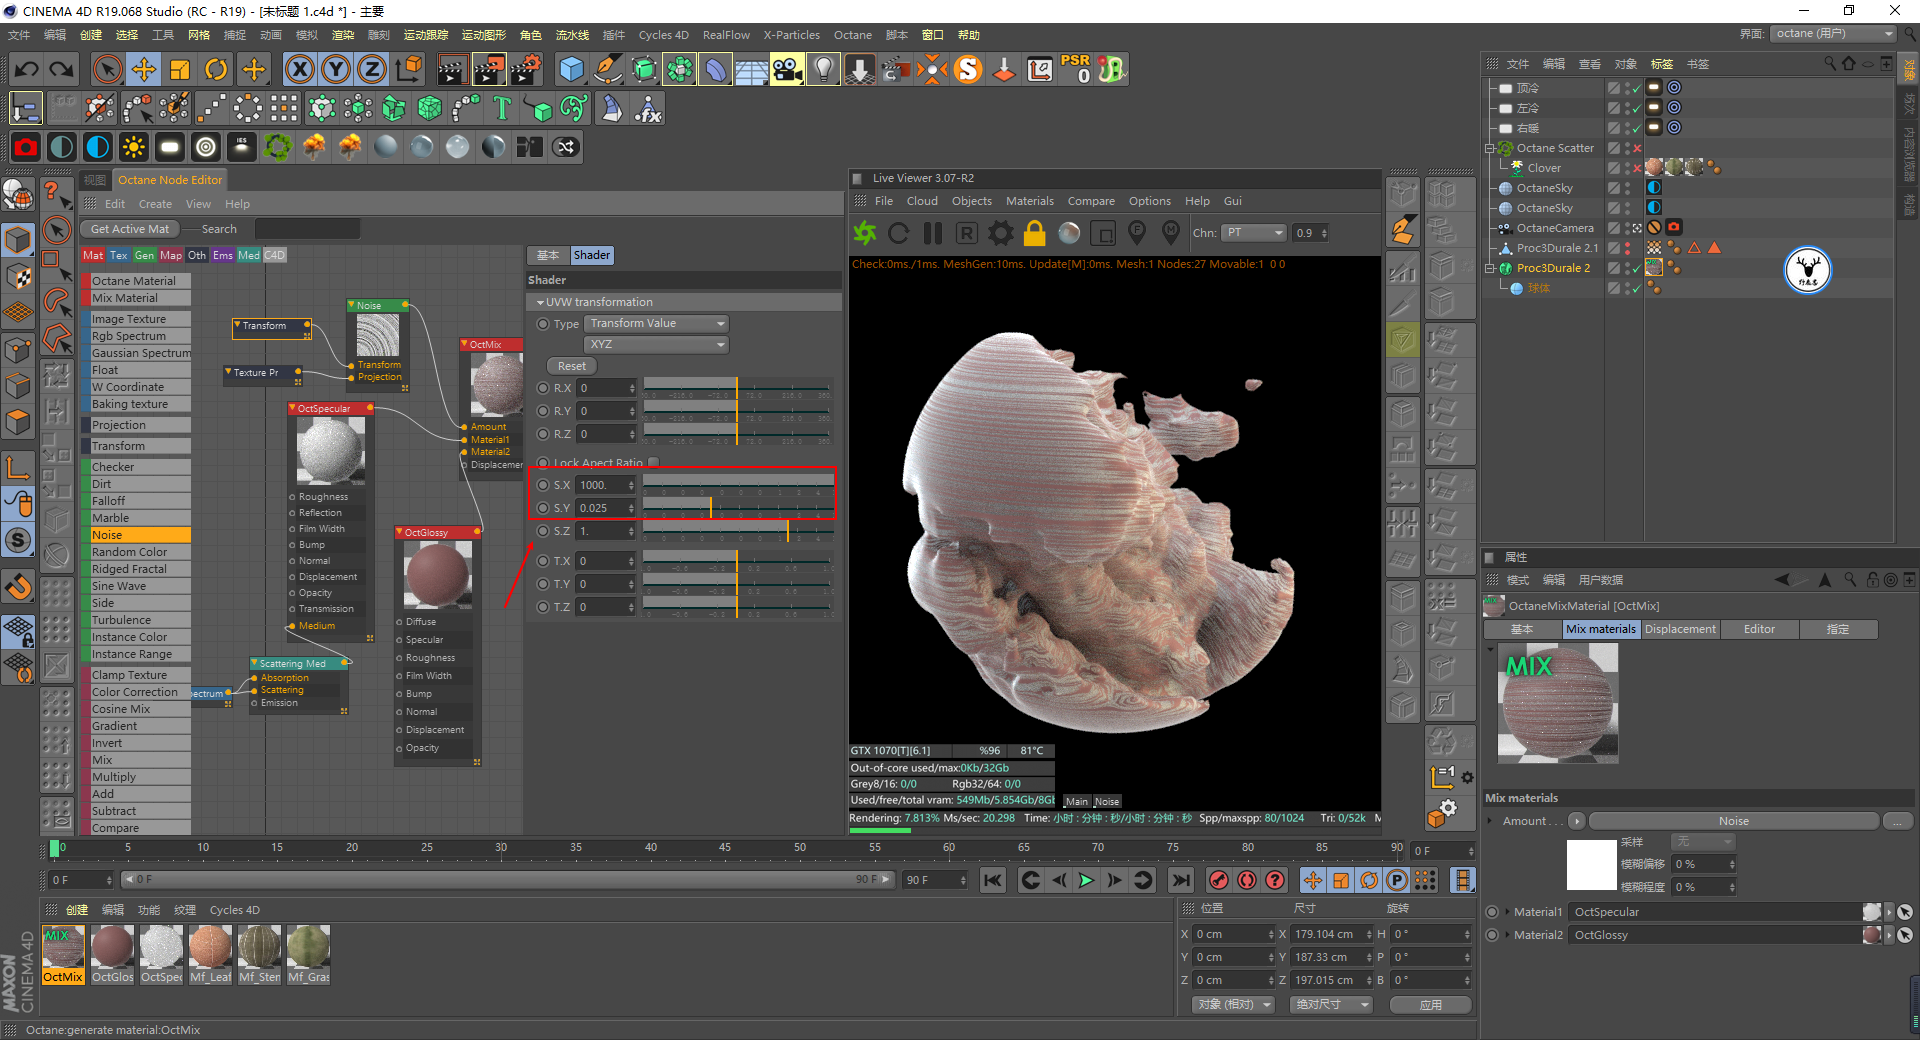1920x1040 pixels.
Task: Click the X-axis lock icon
Action: click(299, 69)
